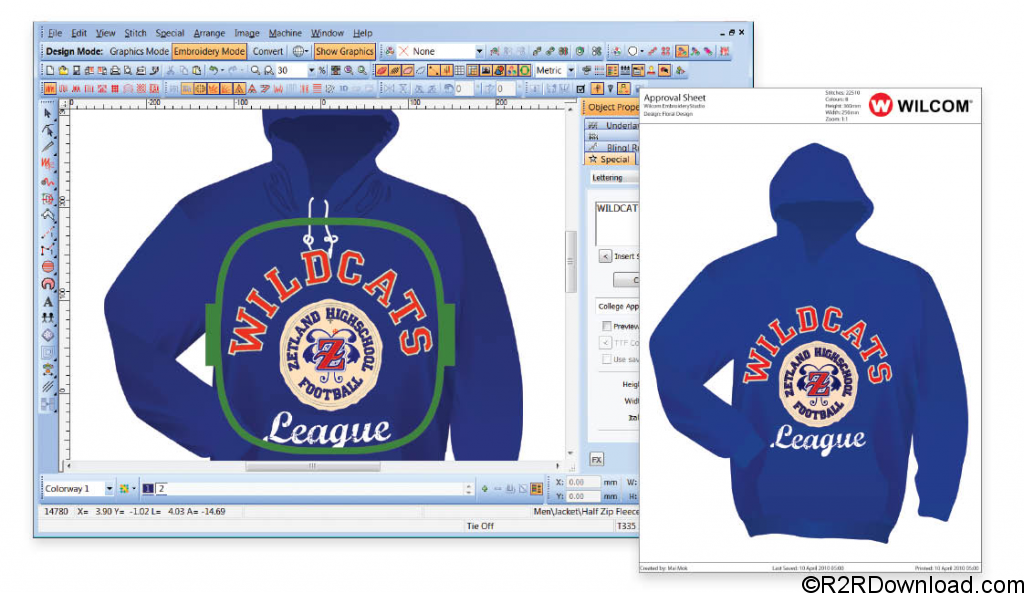Click the FX button in properties panel
The height and width of the screenshot is (593, 1024).
(596, 460)
